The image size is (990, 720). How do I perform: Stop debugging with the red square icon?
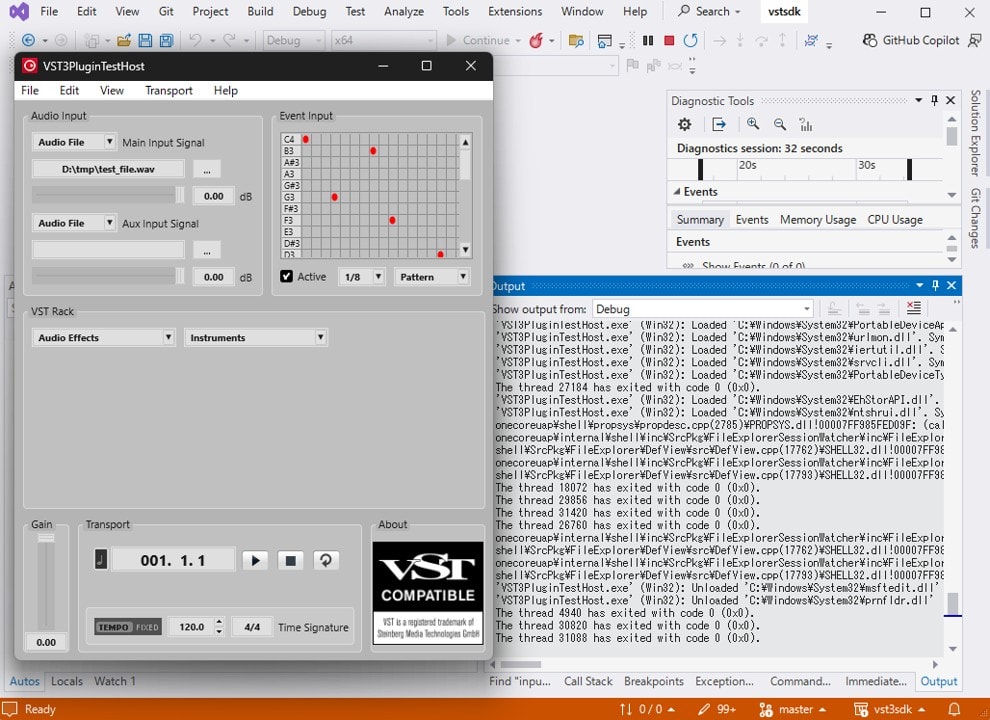coord(669,40)
